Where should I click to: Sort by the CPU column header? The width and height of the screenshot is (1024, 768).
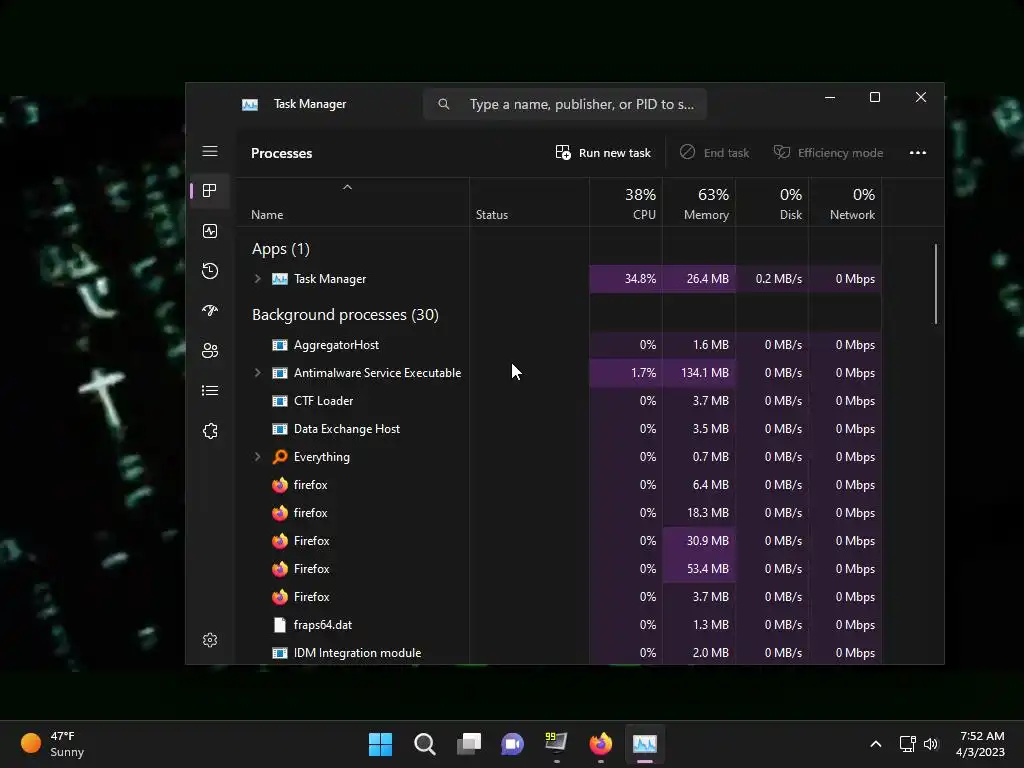tap(626, 203)
